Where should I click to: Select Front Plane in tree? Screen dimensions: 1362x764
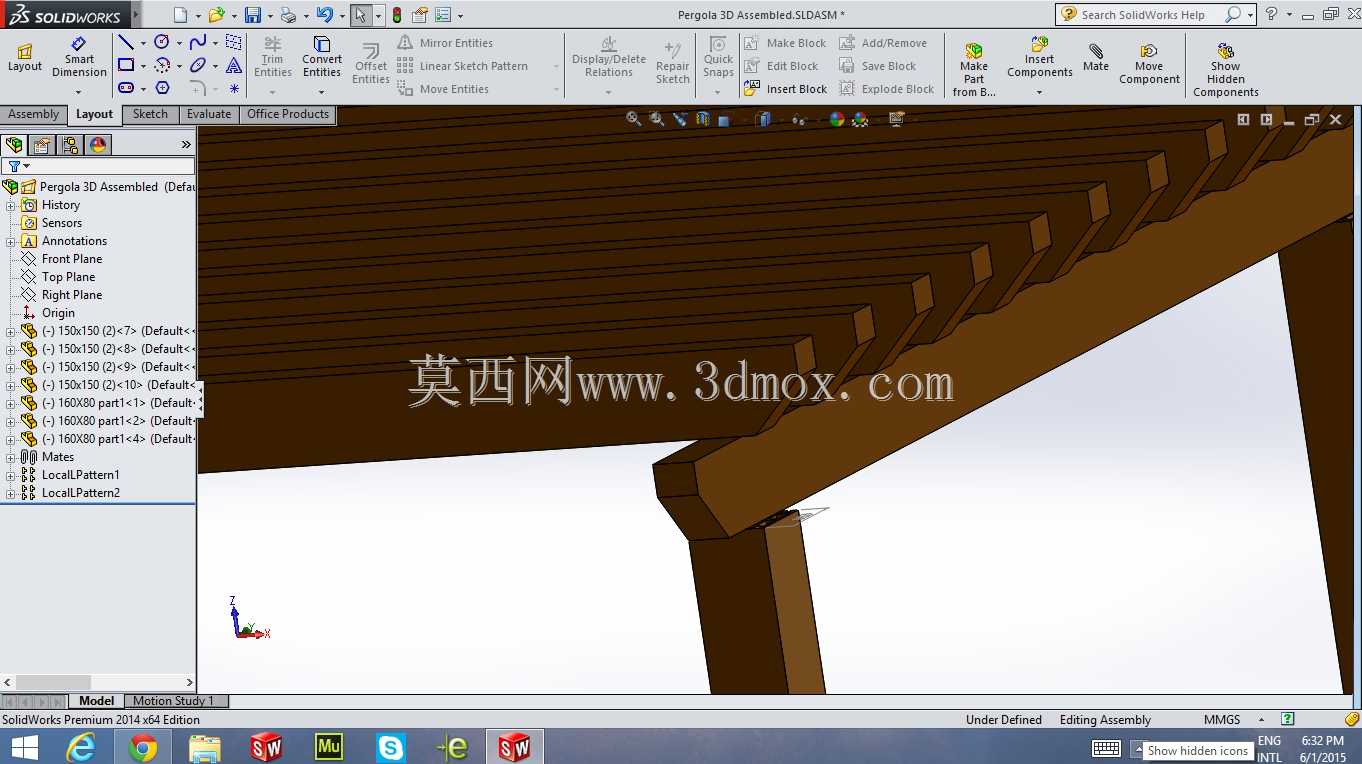click(x=71, y=259)
